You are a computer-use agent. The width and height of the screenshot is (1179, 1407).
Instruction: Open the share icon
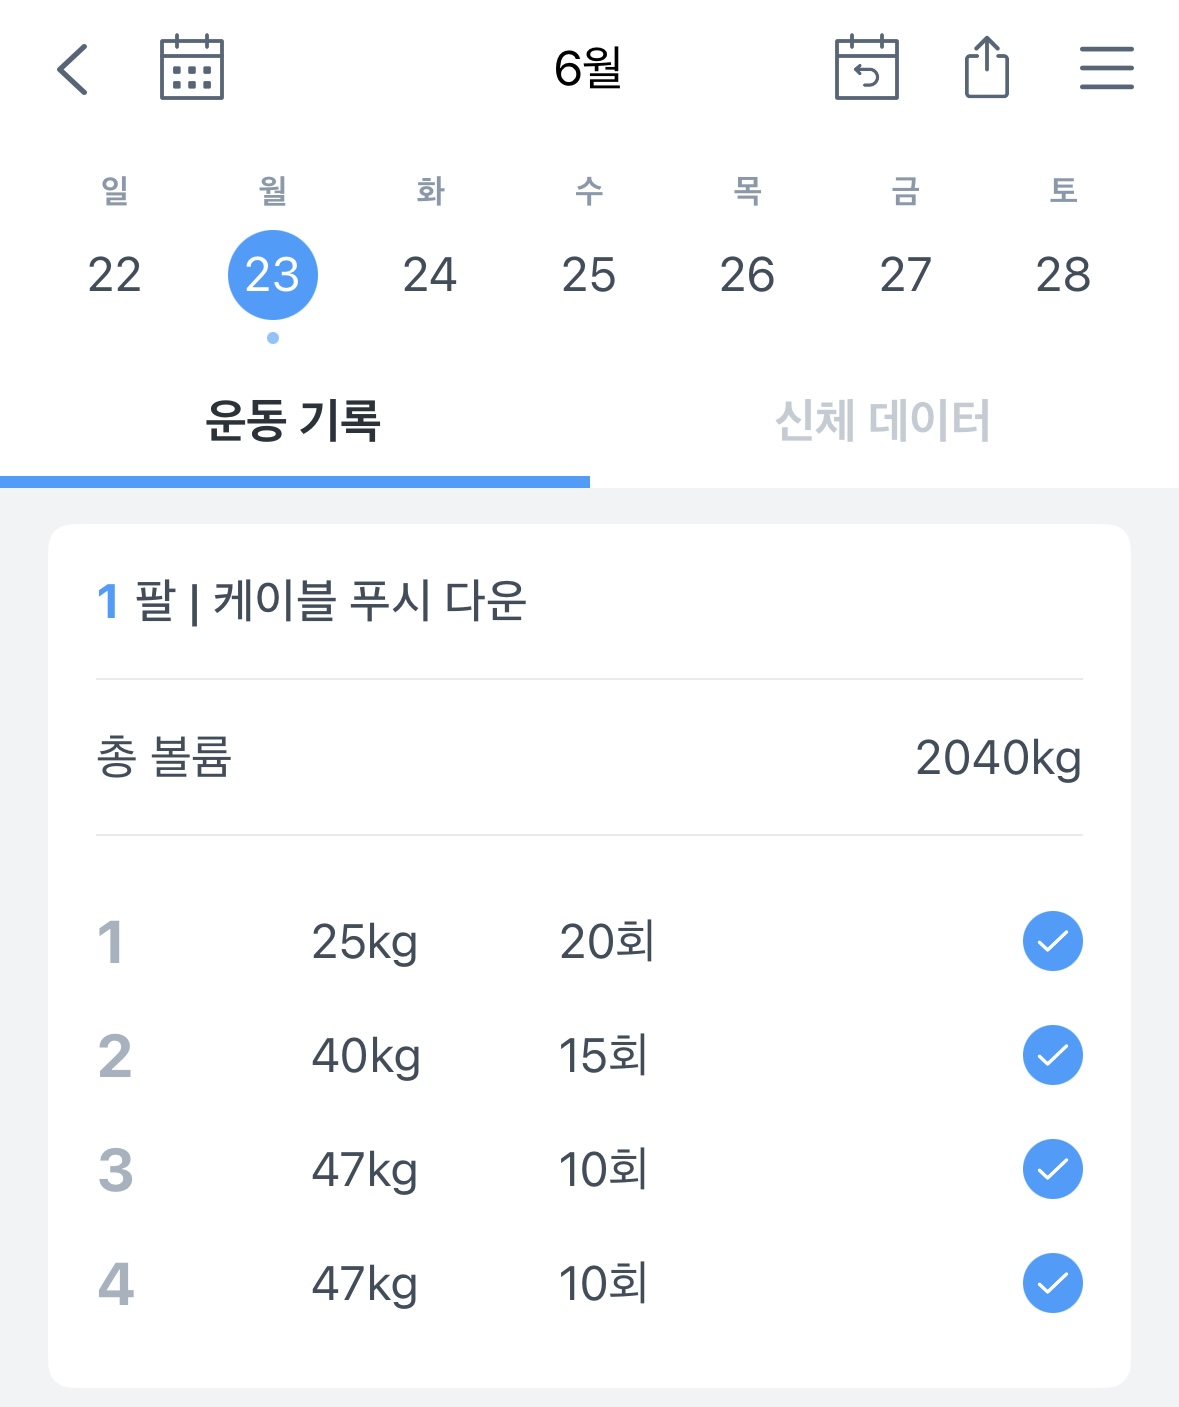coord(987,67)
